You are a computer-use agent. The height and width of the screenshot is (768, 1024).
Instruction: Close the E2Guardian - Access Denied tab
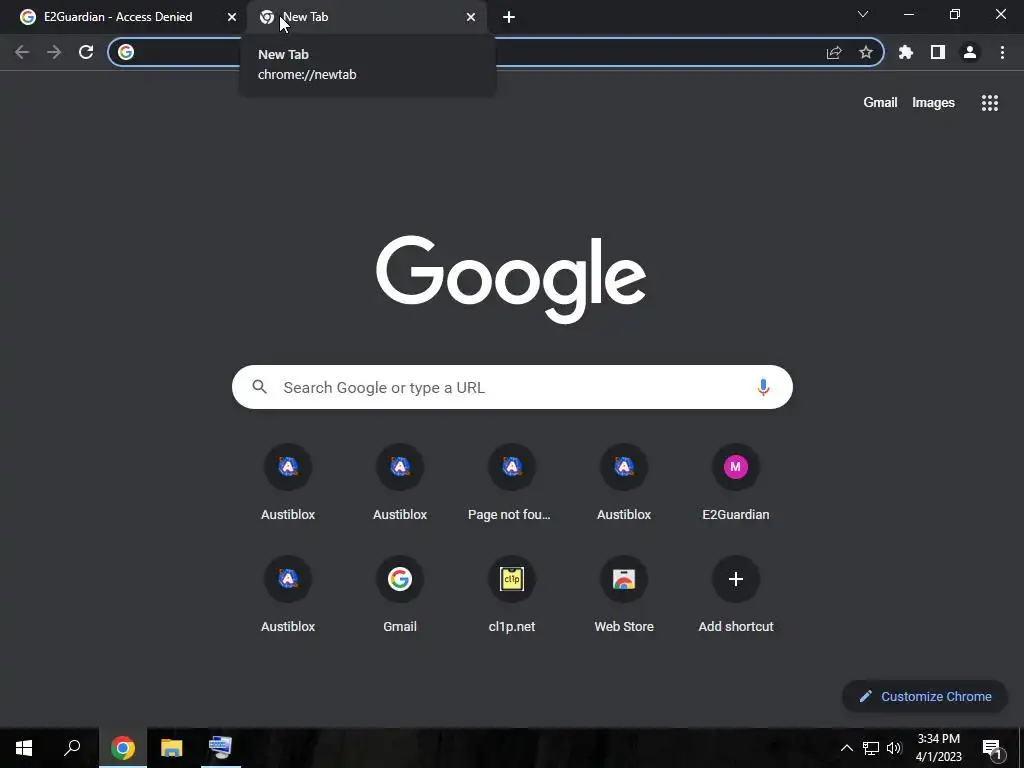[232, 17]
